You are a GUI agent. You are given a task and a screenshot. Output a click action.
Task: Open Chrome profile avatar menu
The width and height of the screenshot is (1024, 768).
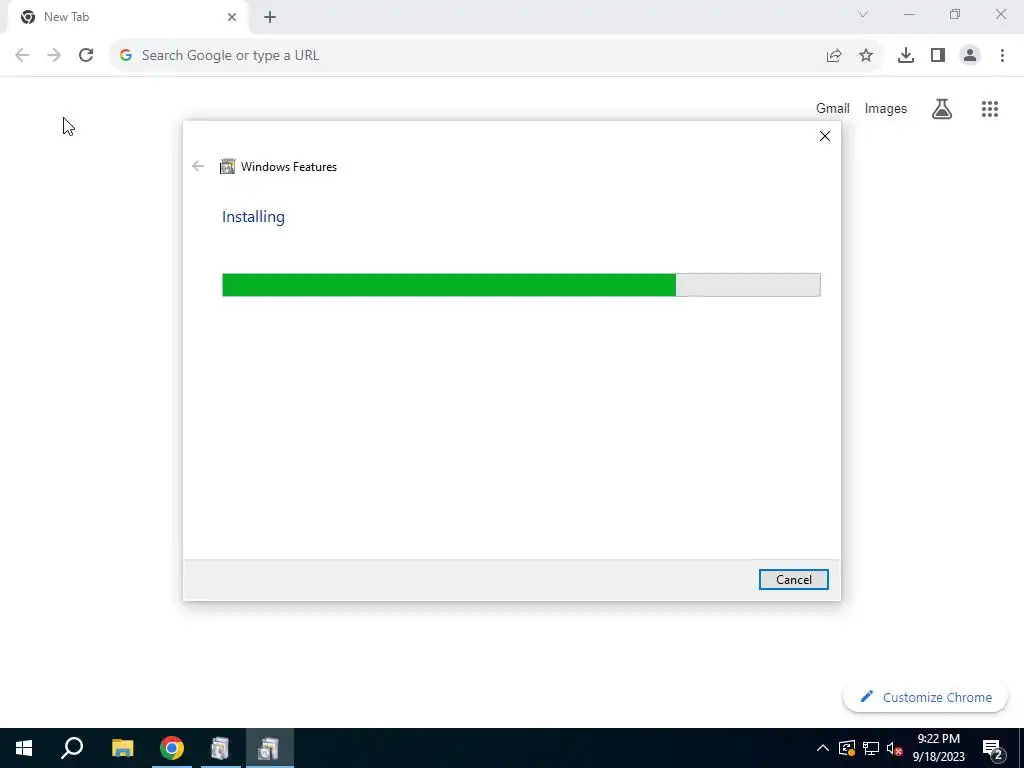970,55
